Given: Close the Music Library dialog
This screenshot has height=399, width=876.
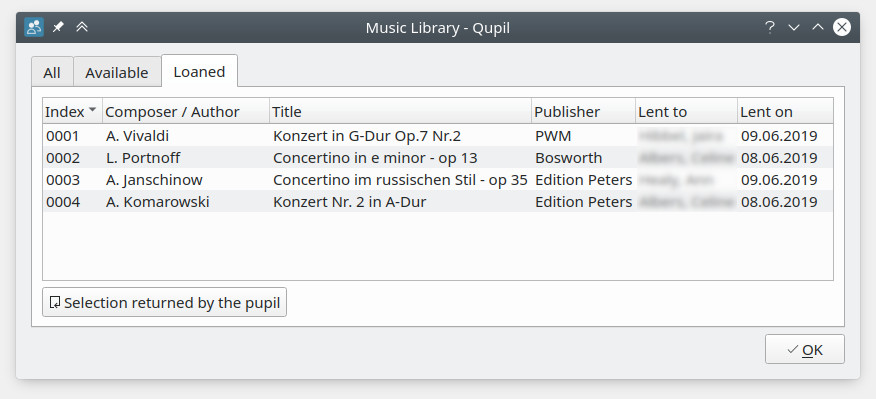Looking at the screenshot, I should click(842, 27).
